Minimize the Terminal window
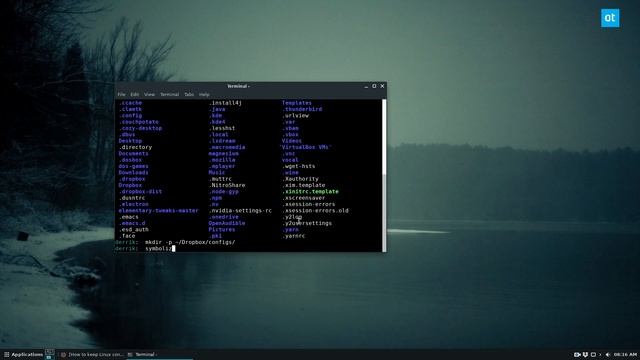Screen dimensions: 640x360 pos(366,86)
